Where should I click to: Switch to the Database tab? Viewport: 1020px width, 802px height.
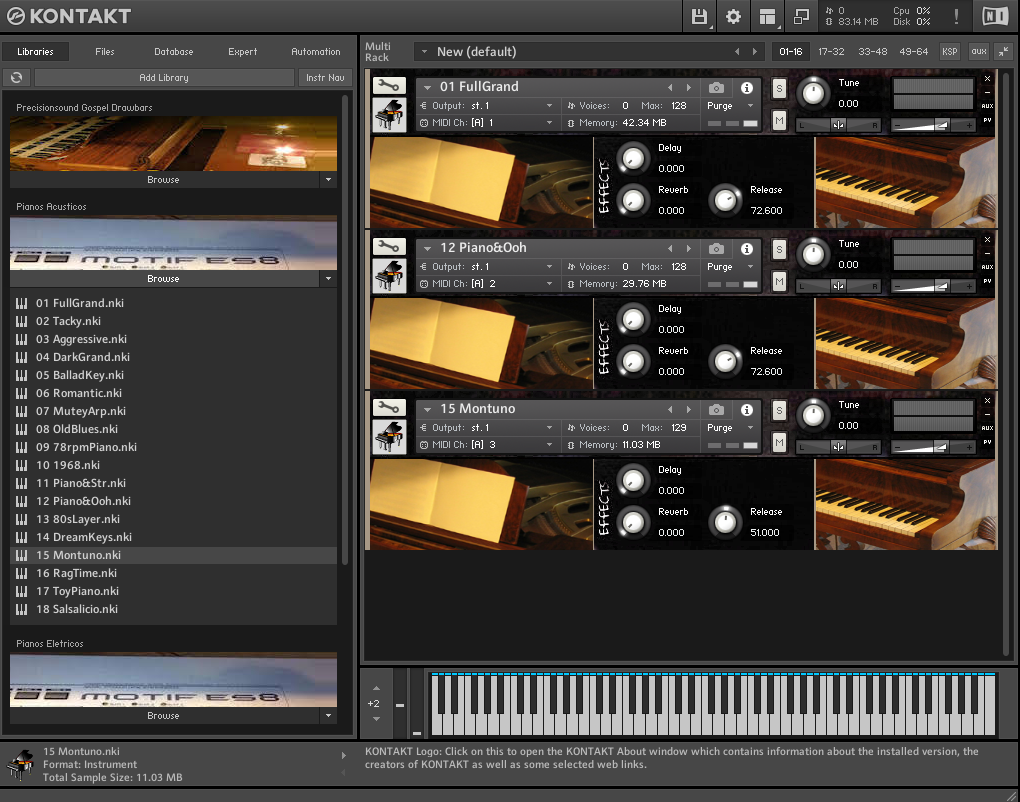[x=174, y=51]
